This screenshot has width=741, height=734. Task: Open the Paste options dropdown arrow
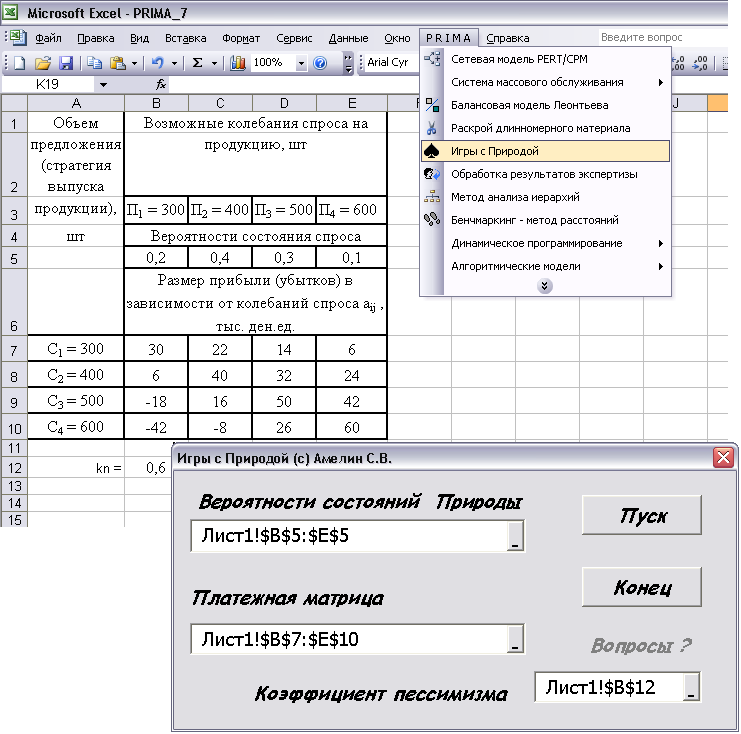[134, 63]
